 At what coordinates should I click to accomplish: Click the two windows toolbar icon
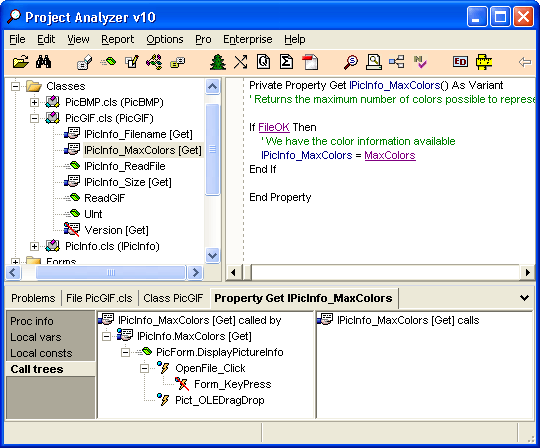178,62
